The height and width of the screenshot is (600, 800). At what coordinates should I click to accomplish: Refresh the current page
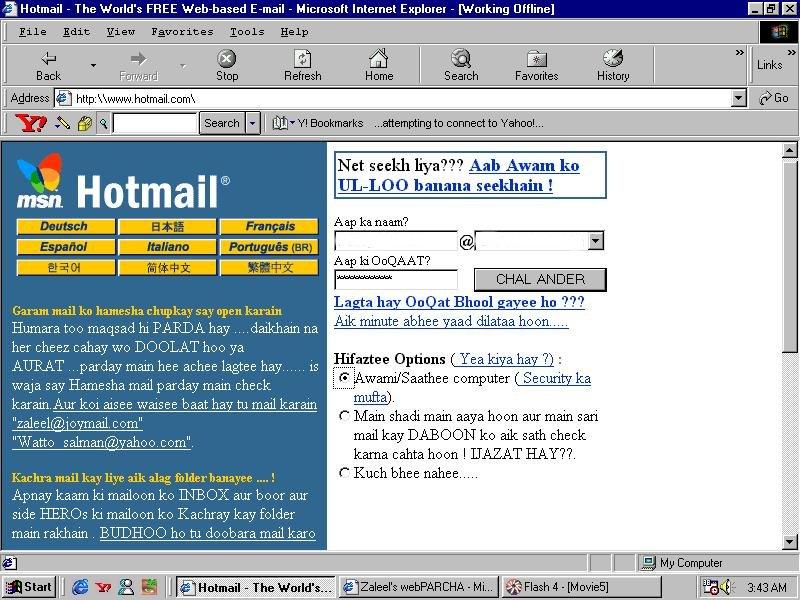click(303, 66)
